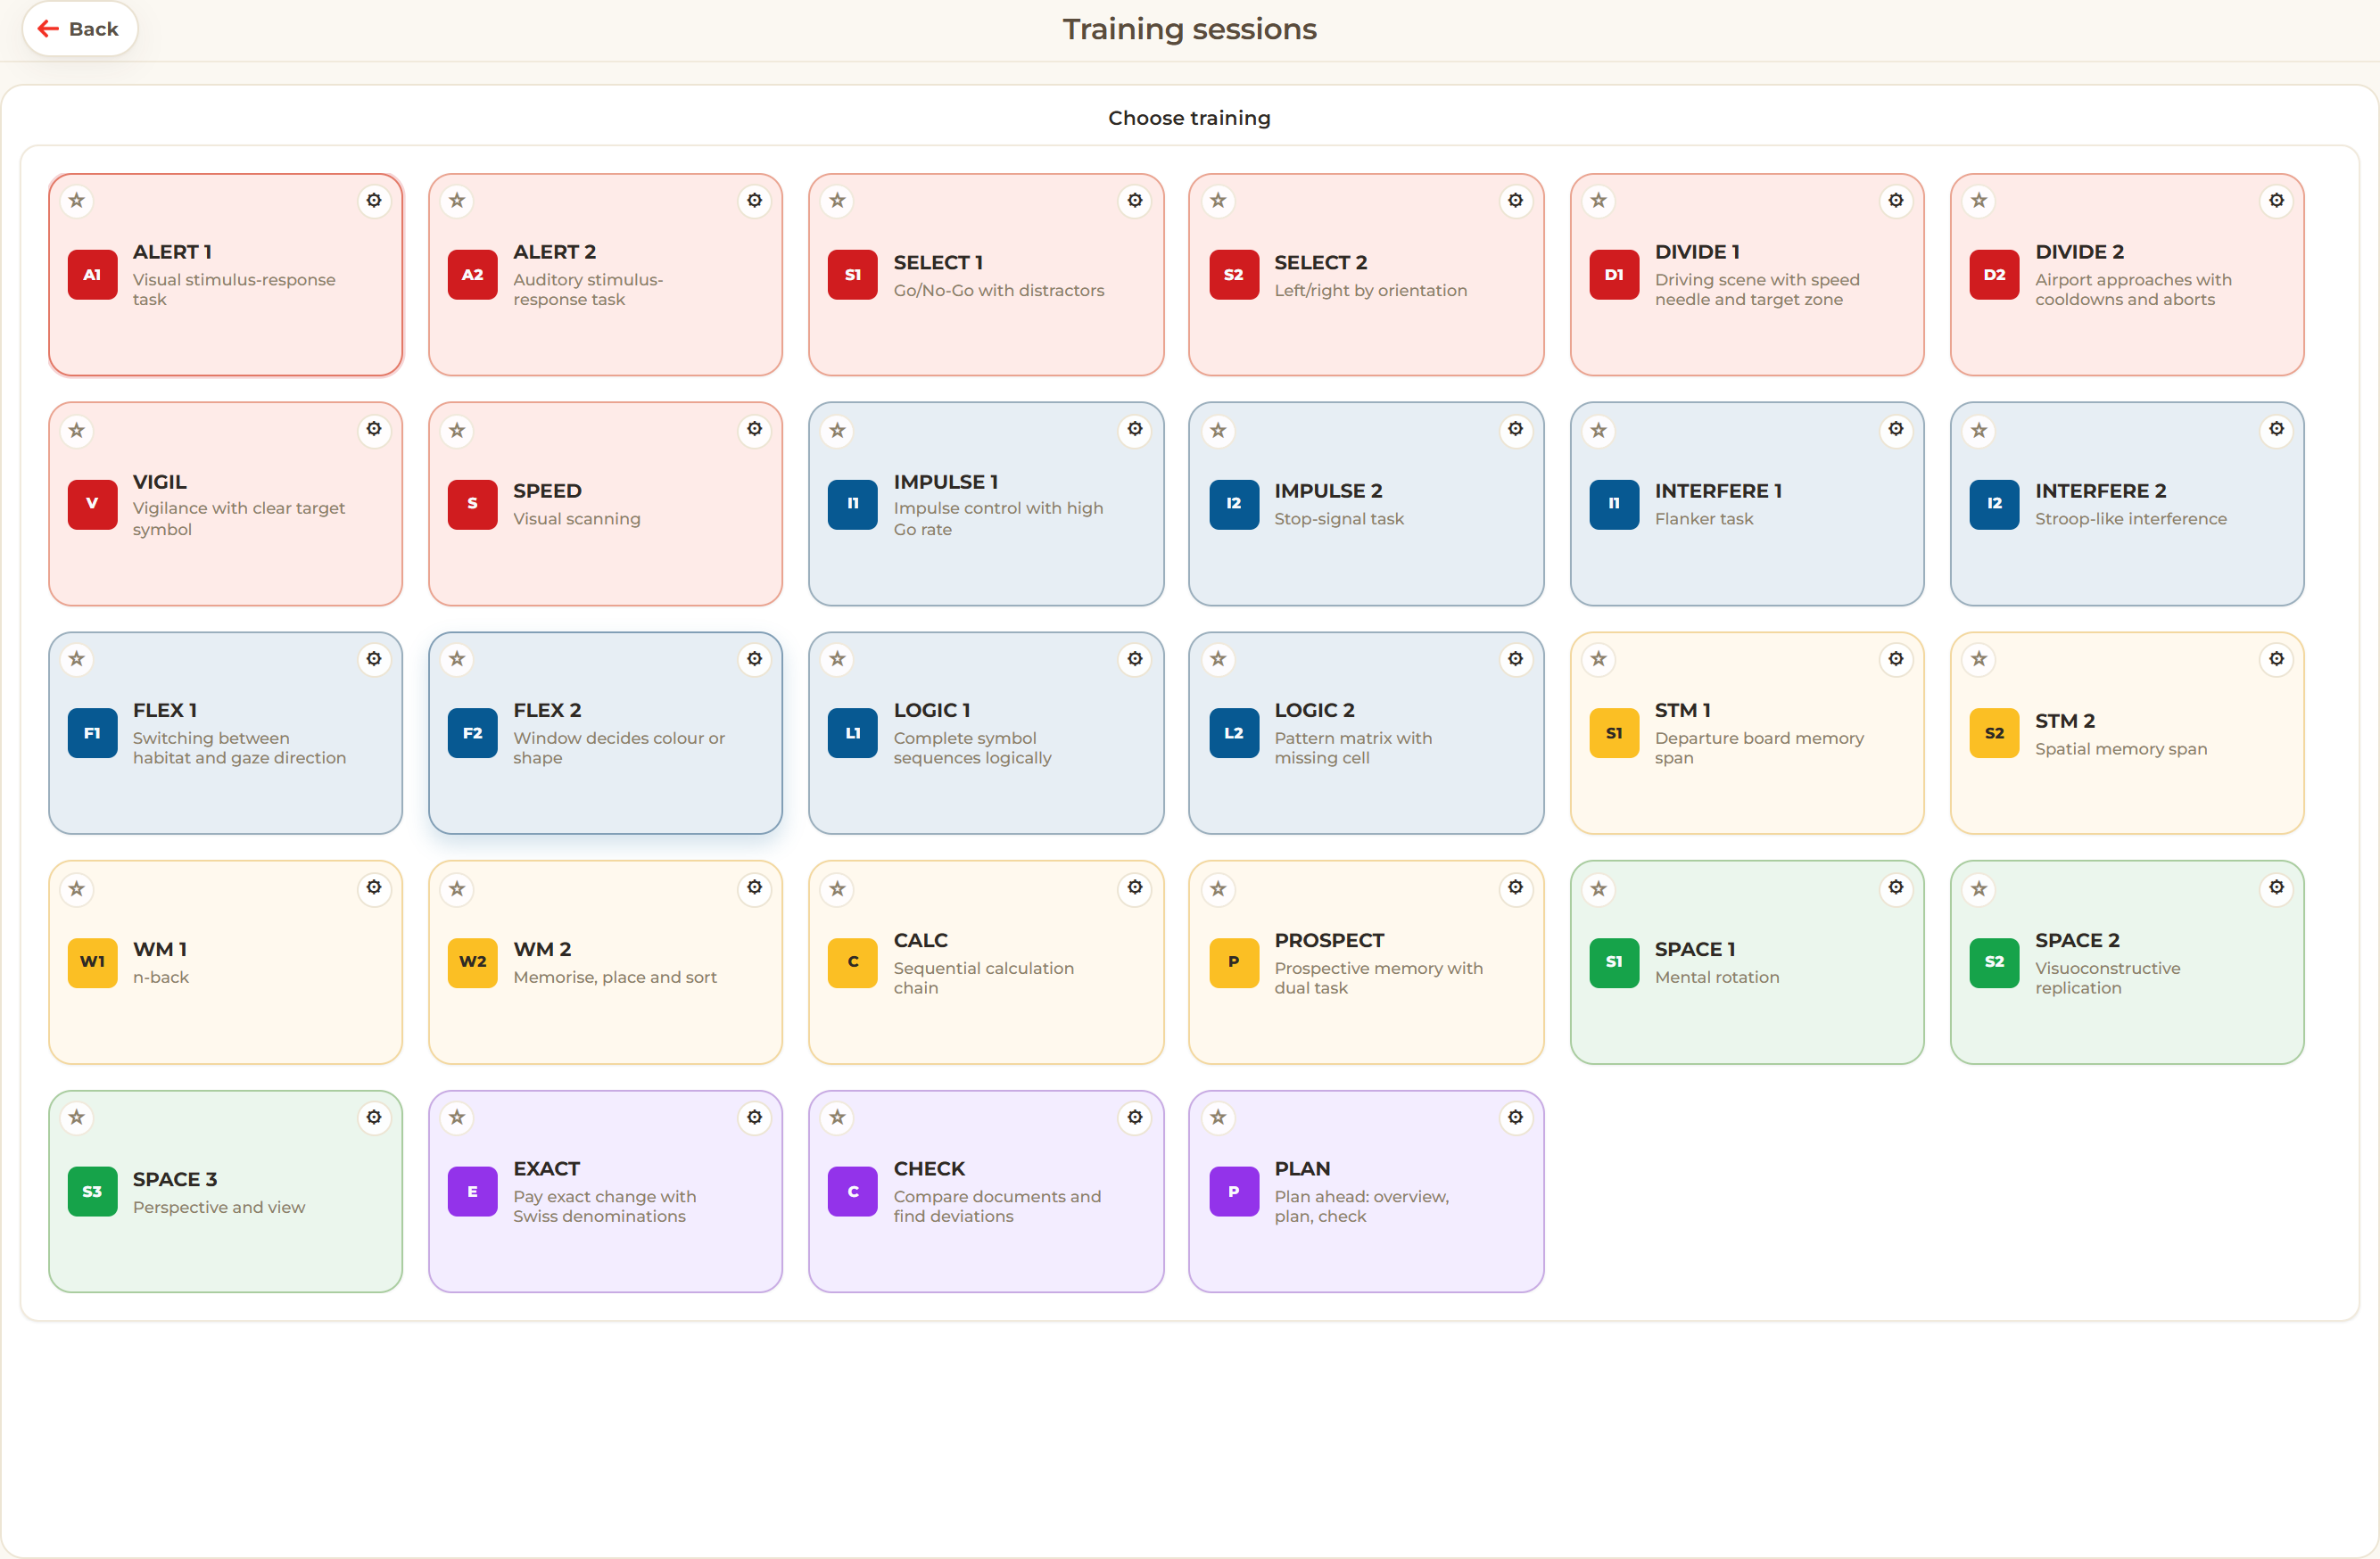Click the red D1 badge icon

pos(1614,275)
